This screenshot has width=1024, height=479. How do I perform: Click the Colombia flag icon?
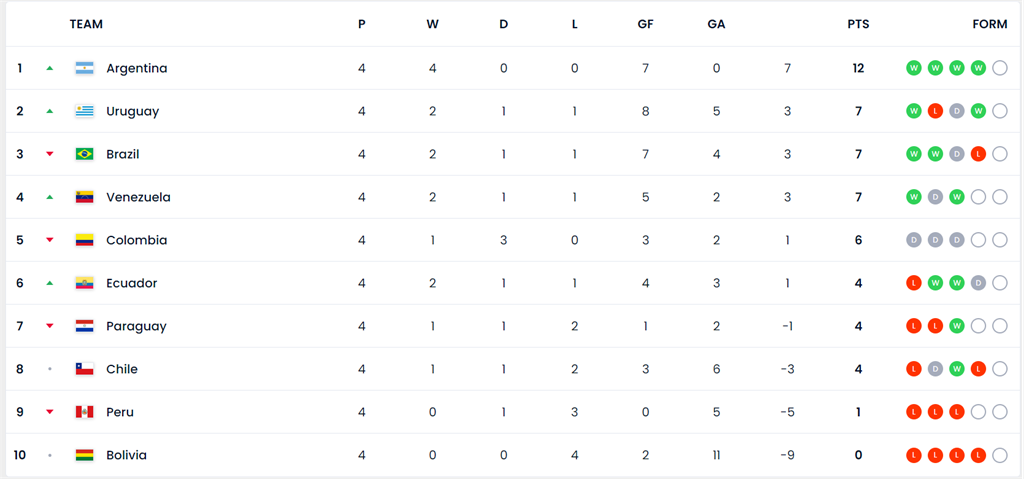84,240
